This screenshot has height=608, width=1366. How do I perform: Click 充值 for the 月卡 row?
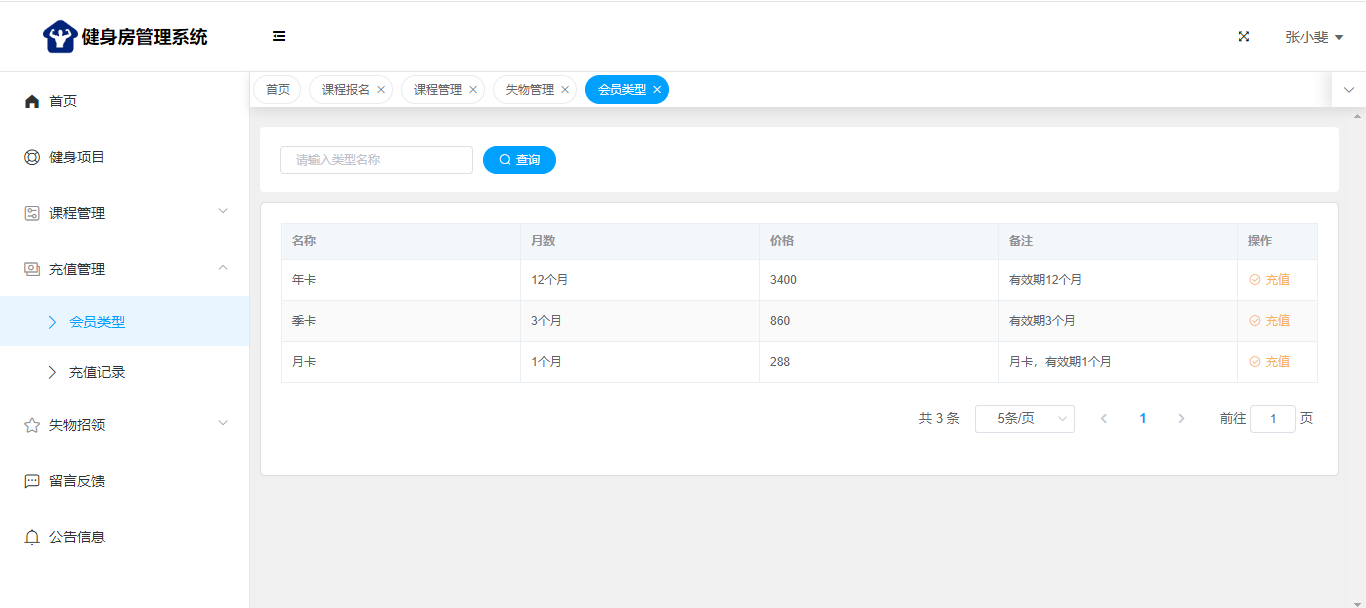pos(1270,362)
